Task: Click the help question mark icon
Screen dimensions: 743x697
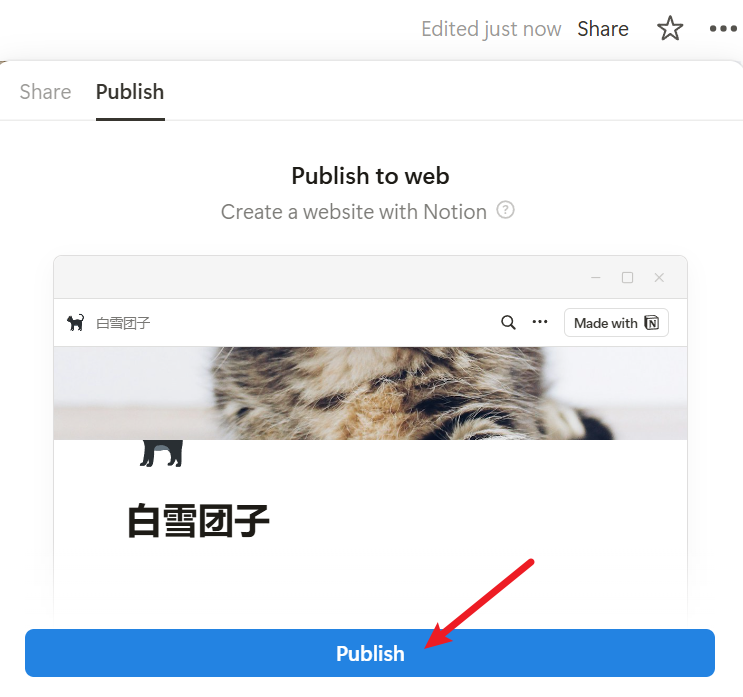Action: 505,210
